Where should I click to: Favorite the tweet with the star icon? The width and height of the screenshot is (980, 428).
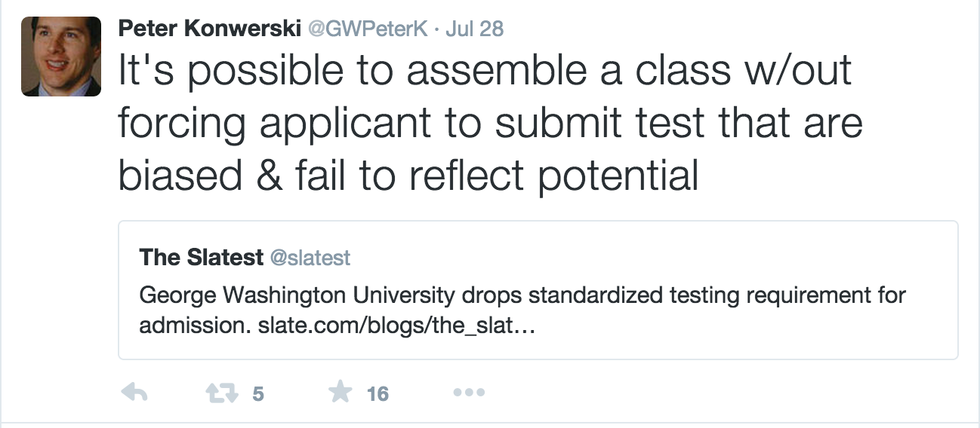341,393
